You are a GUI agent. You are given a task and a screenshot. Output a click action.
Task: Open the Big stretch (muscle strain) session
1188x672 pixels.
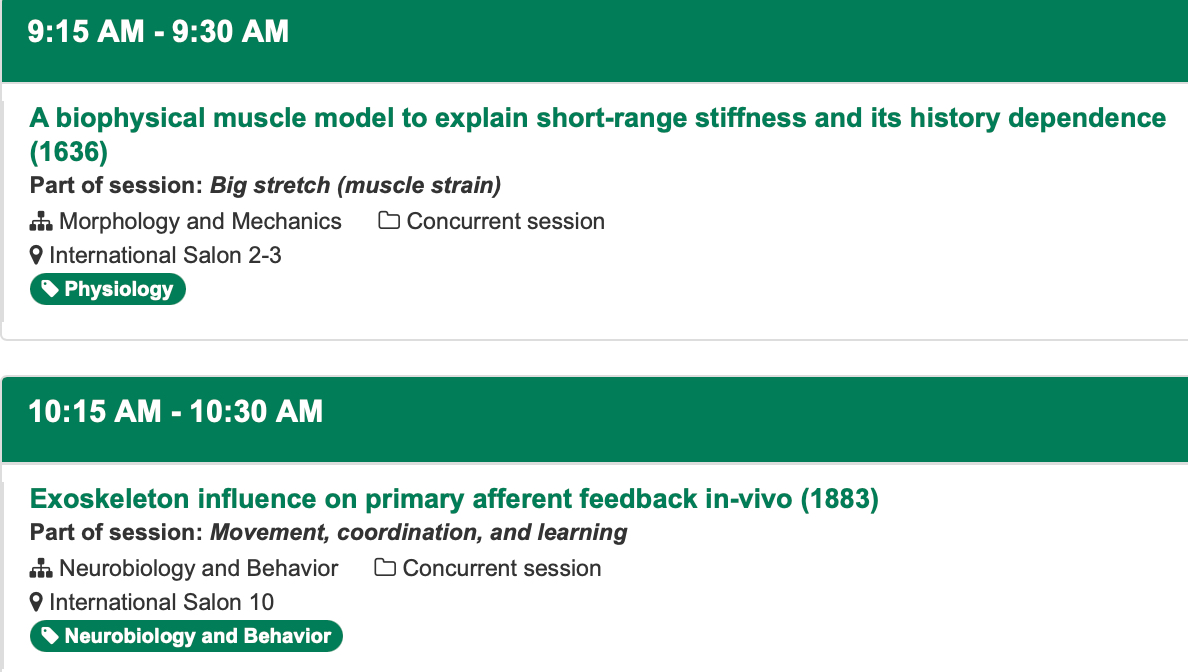click(x=355, y=186)
